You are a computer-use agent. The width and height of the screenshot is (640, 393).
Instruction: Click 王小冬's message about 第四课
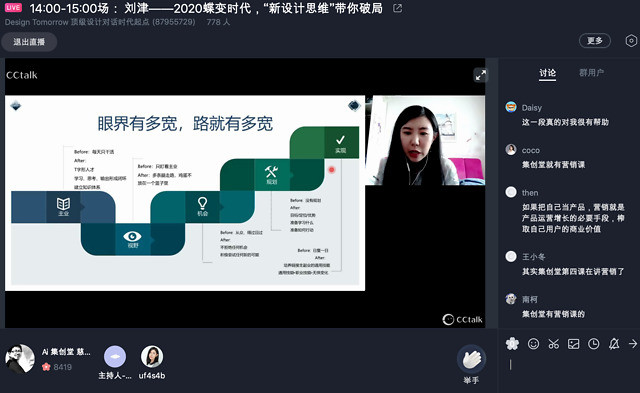[573, 271]
